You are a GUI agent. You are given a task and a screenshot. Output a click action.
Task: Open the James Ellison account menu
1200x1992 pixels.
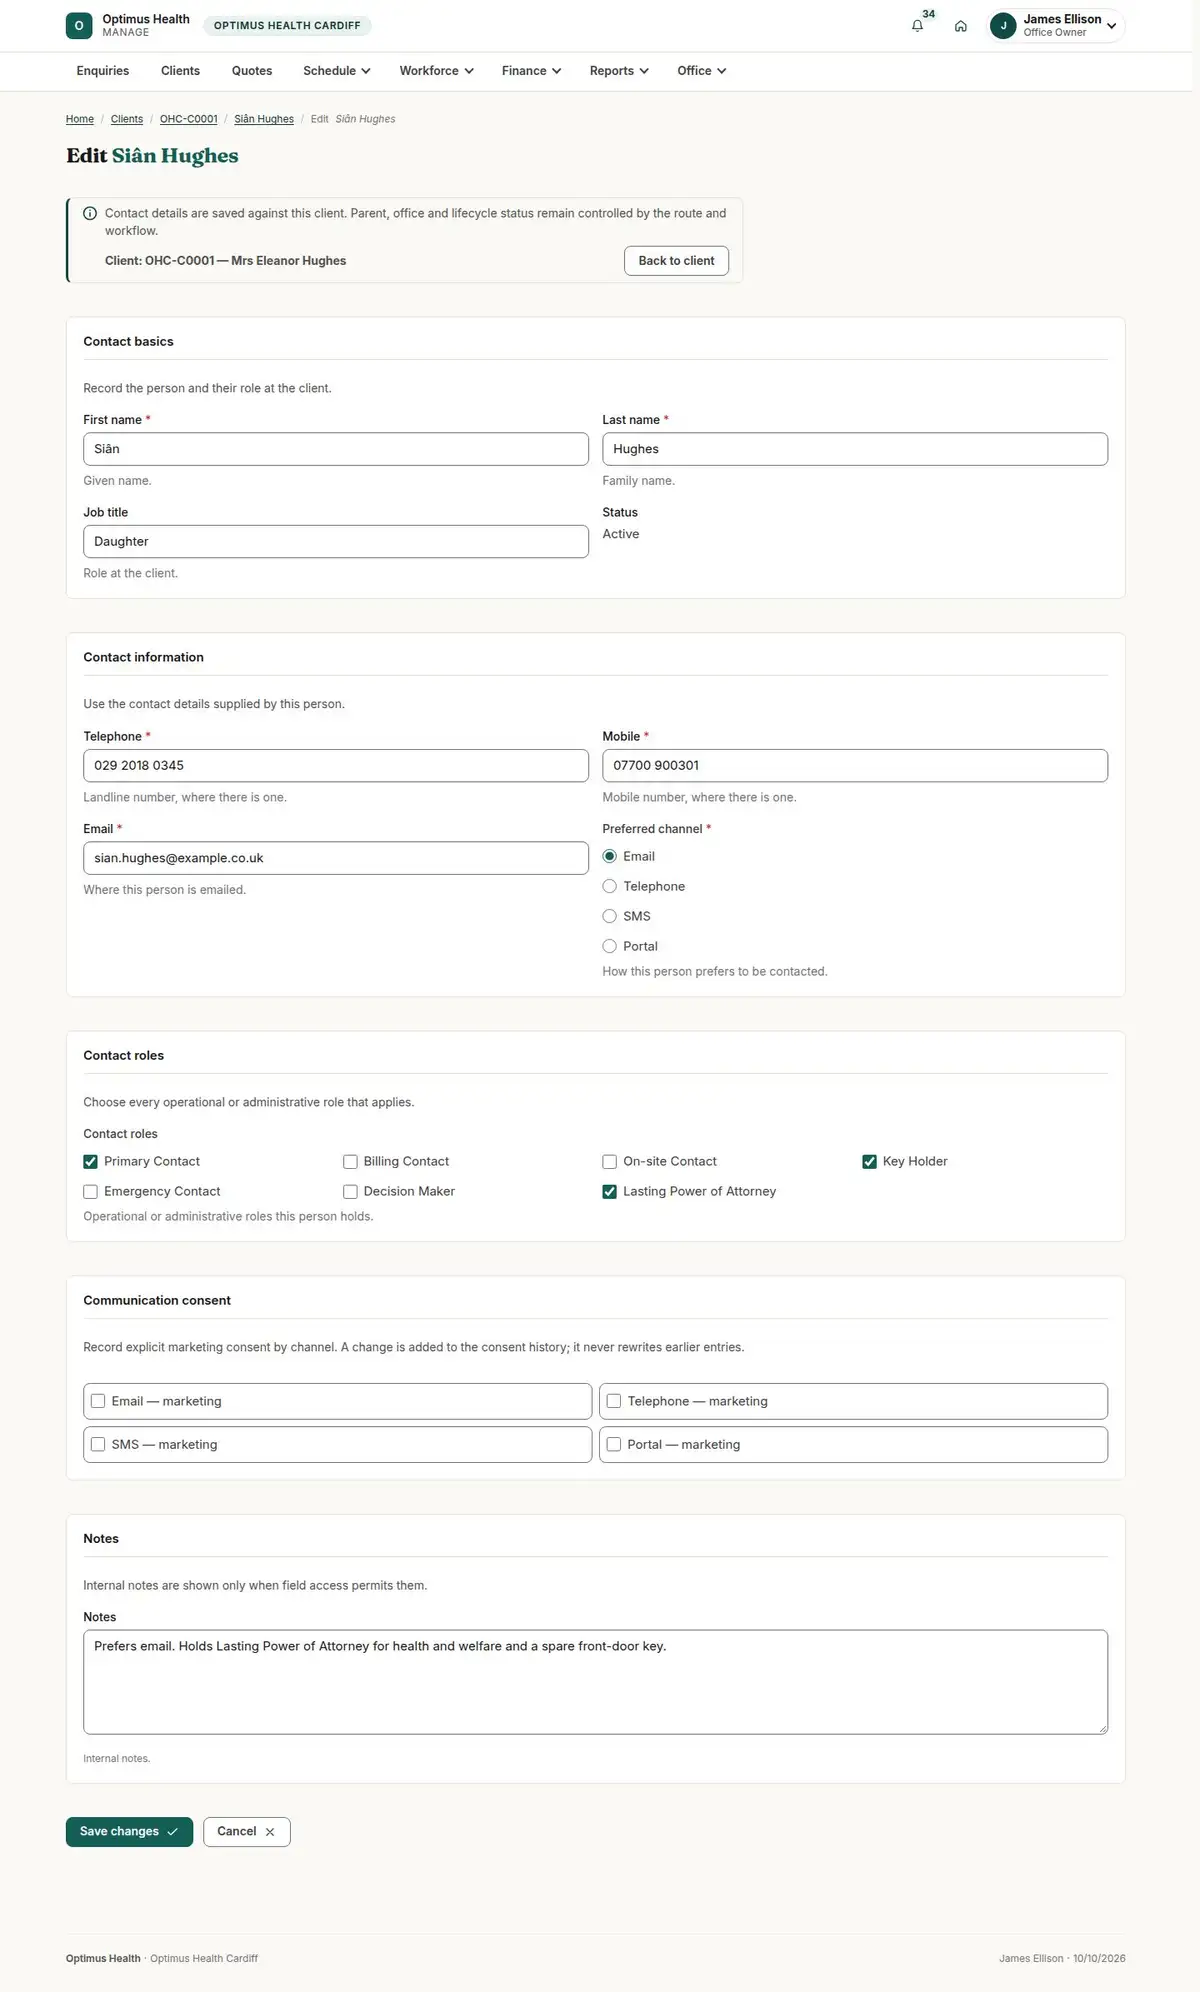point(1056,26)
